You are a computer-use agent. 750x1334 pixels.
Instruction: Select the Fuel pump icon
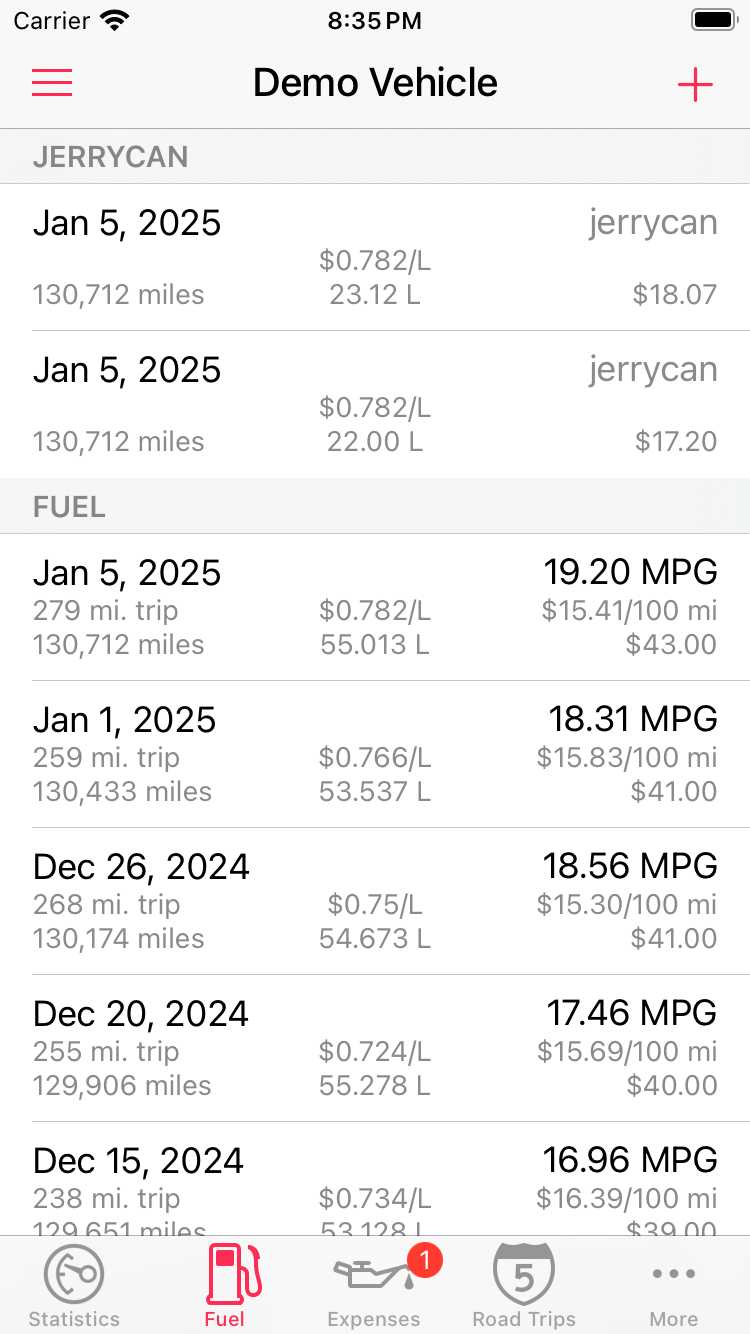(233, 1272)
